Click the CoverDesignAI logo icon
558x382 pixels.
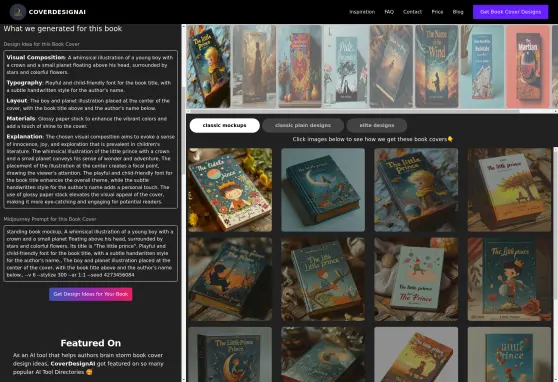pos(17,12)
